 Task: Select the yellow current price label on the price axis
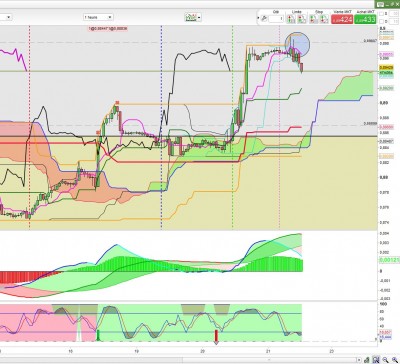[387, 68]
